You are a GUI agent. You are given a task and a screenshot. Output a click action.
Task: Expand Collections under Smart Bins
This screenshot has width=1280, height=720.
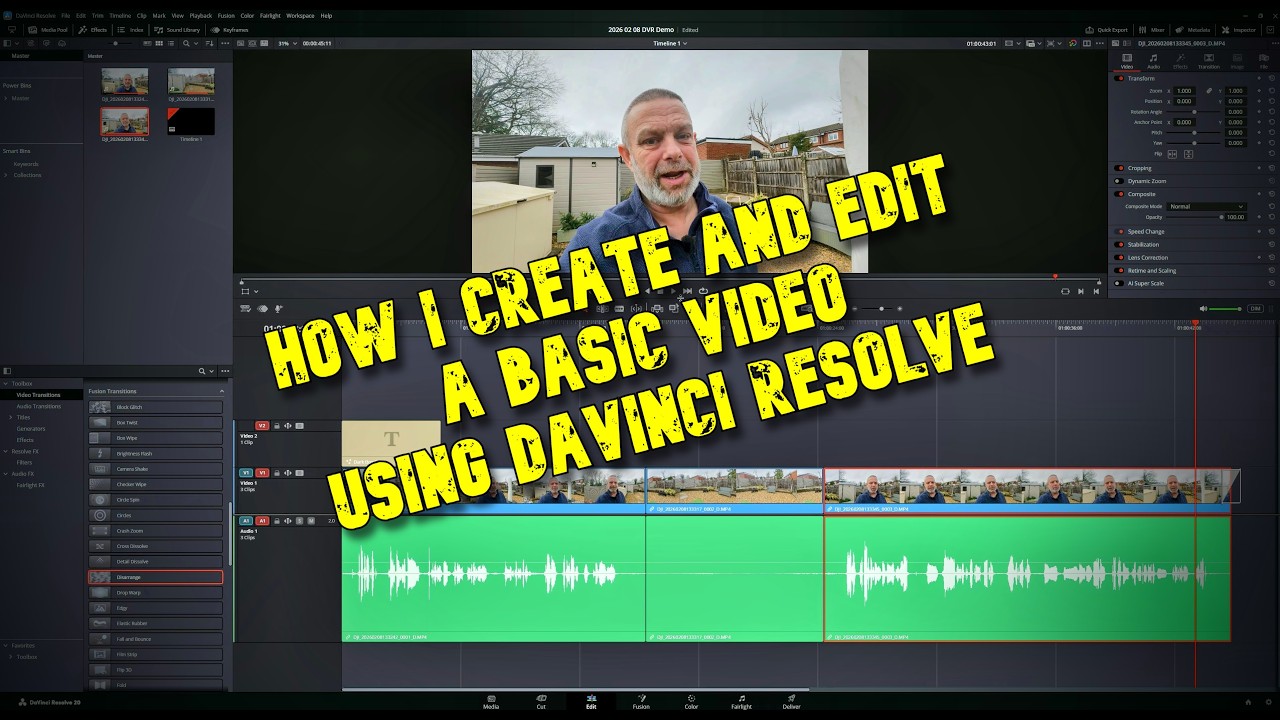(6, 175)
